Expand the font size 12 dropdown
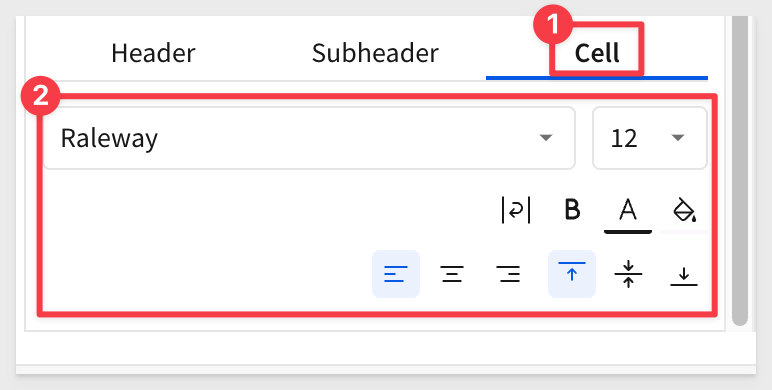 (650, 138)
